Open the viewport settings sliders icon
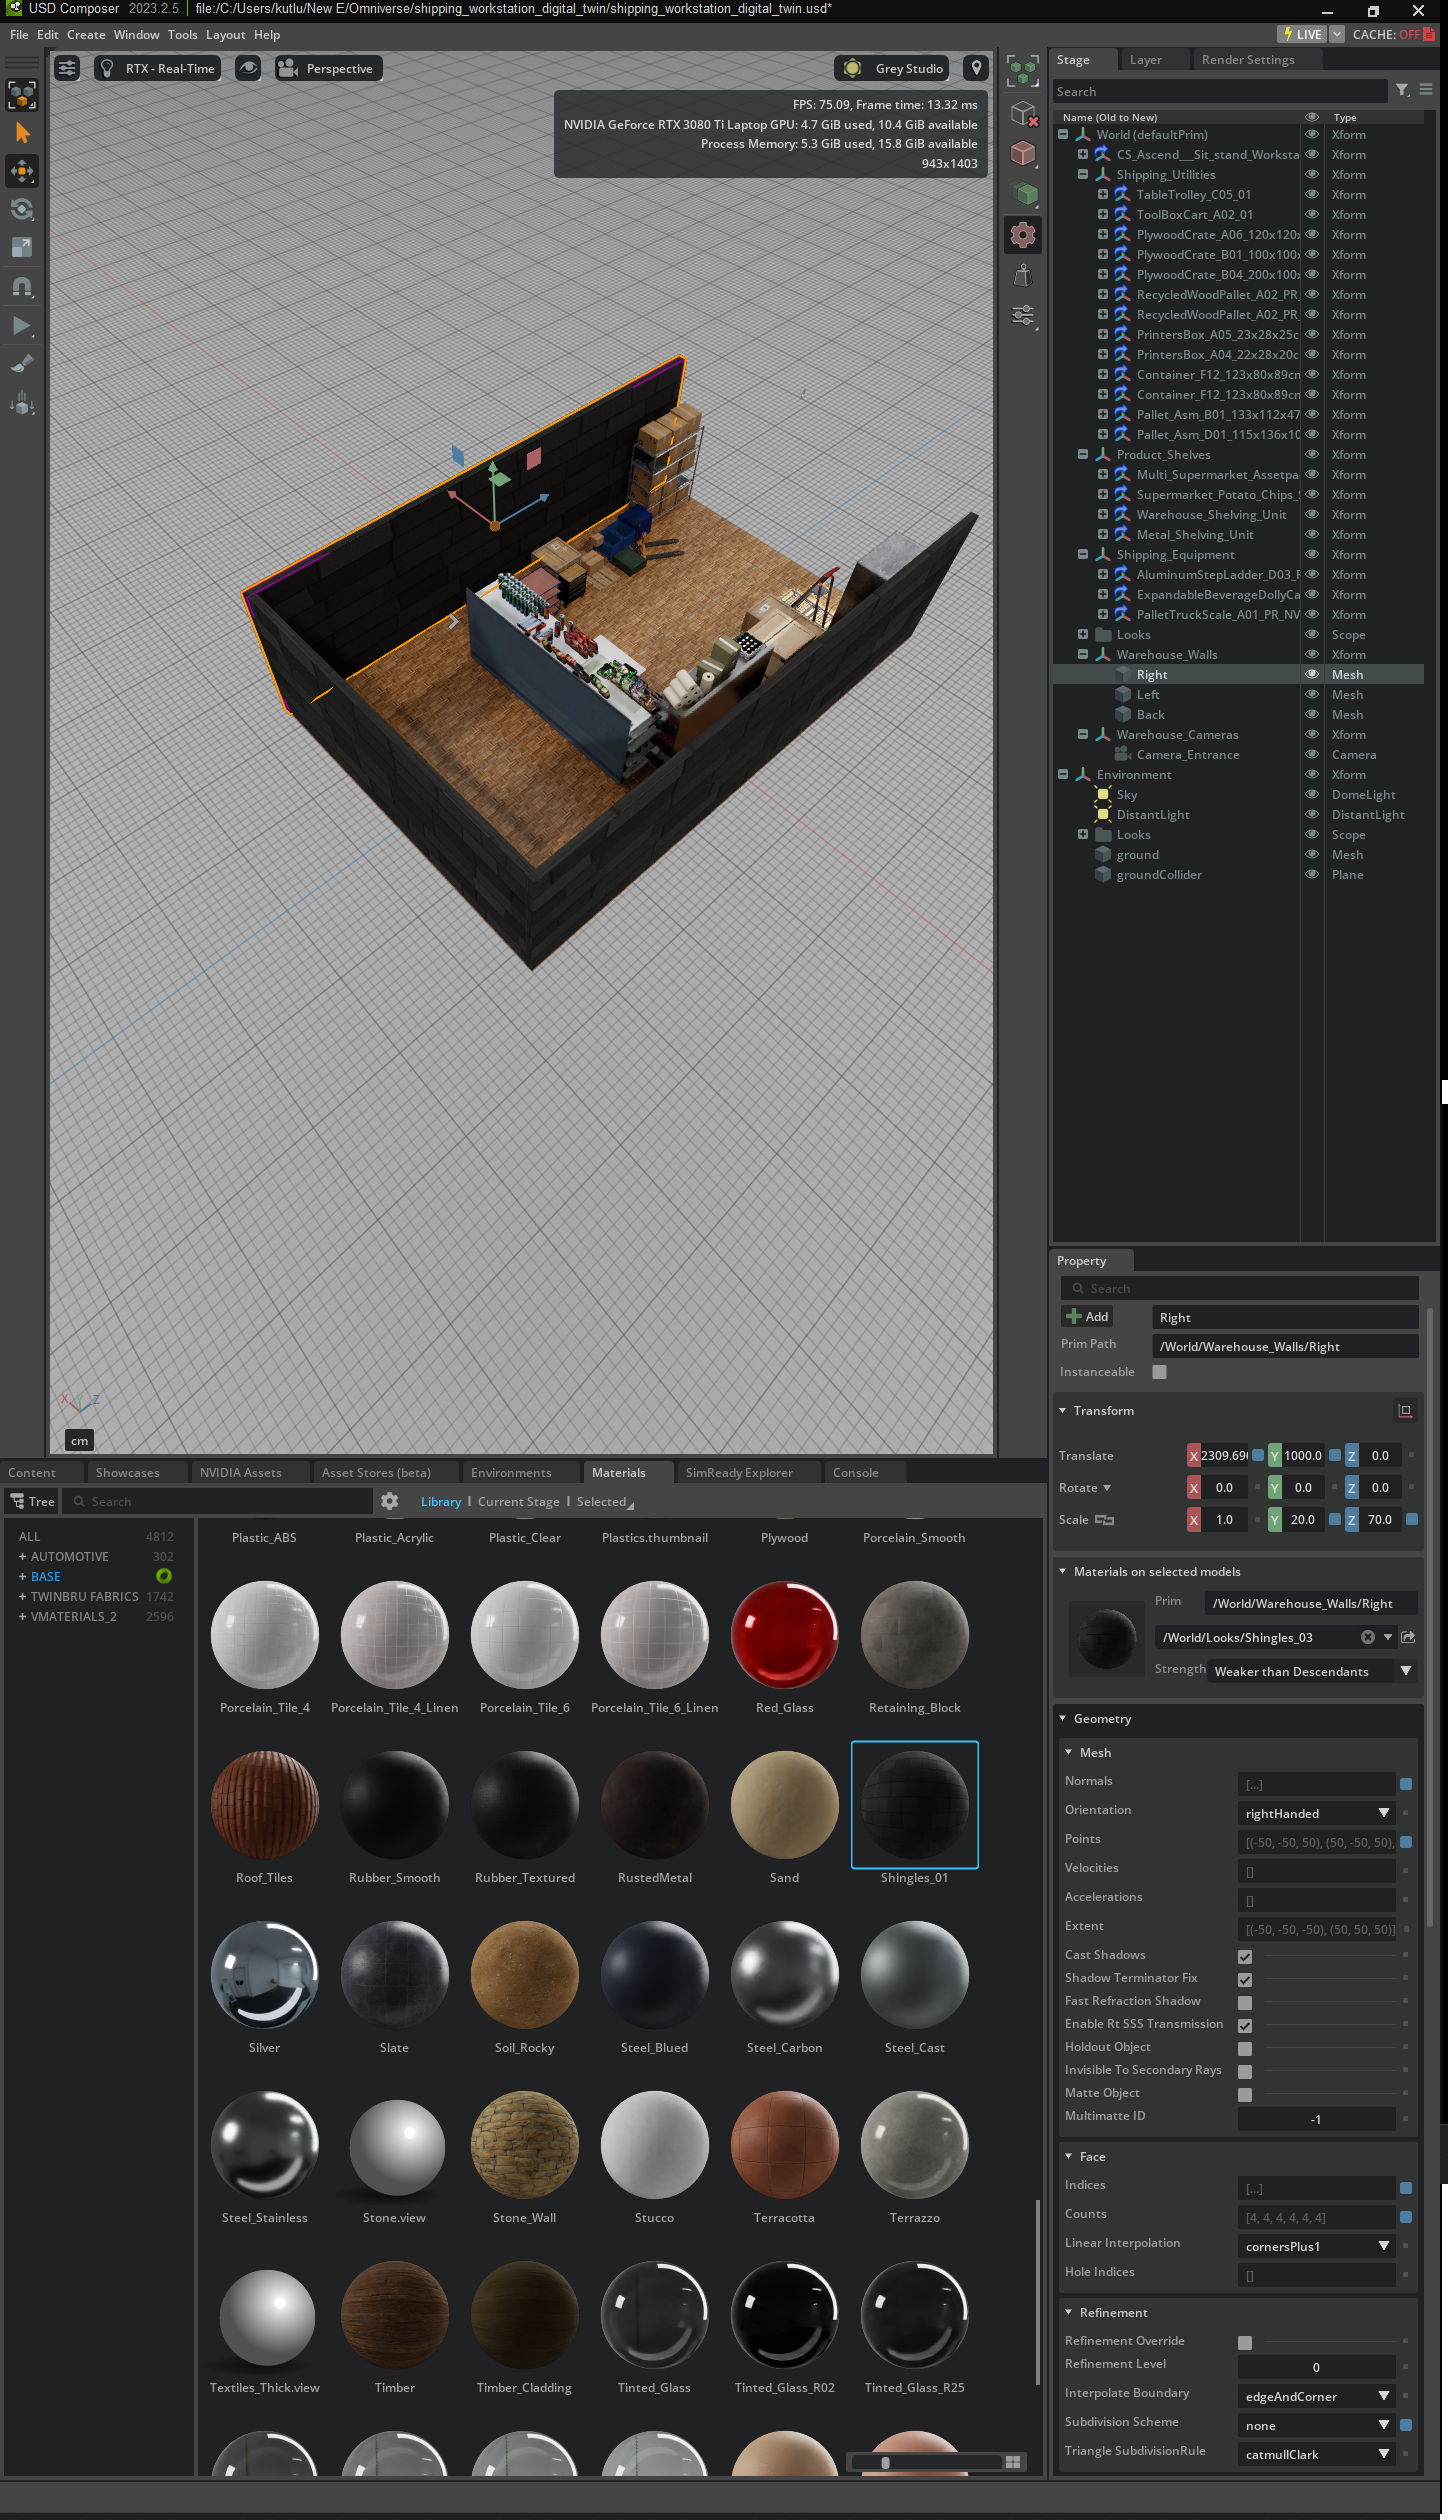 67,68
